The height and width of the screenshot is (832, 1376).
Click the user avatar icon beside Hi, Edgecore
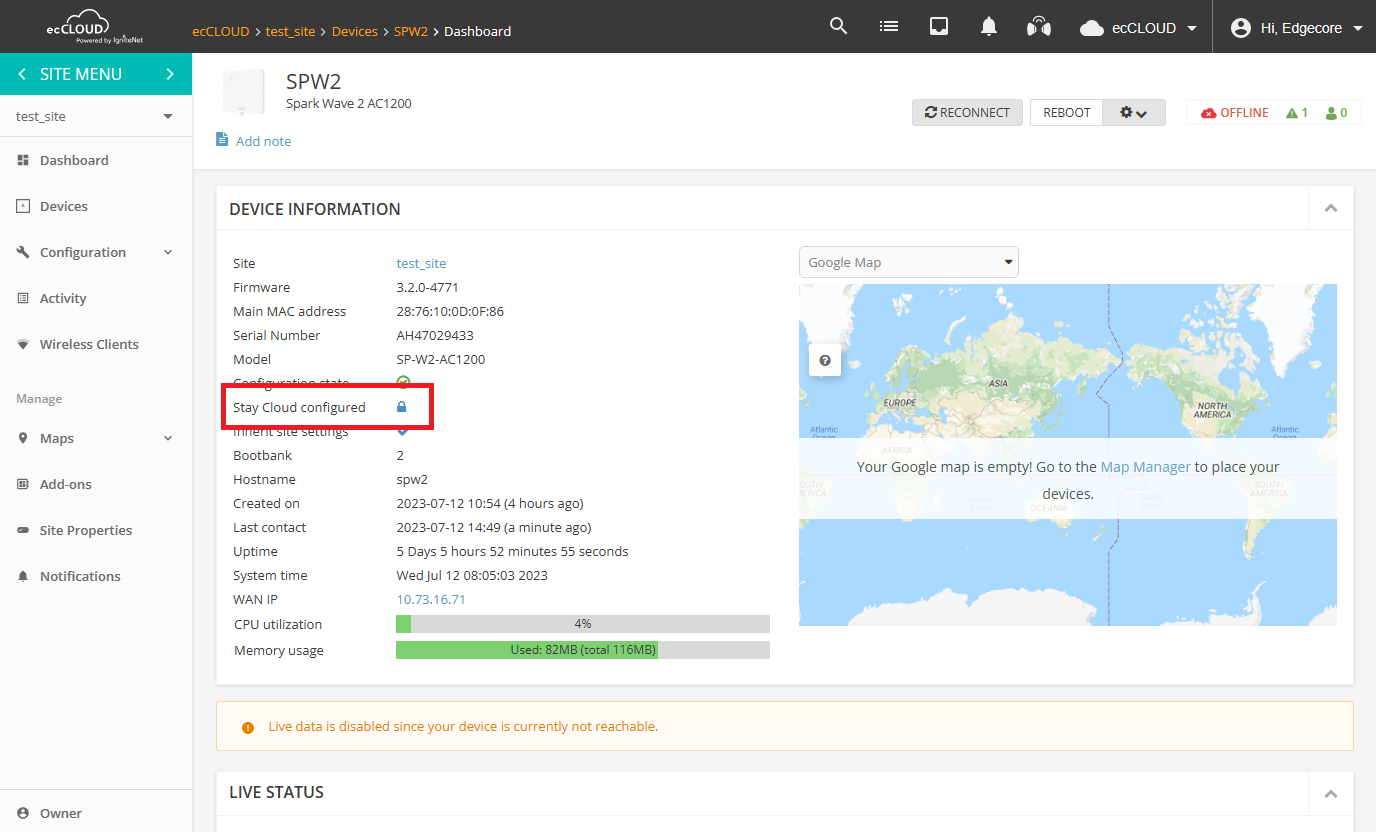(x=1241, y=28)
